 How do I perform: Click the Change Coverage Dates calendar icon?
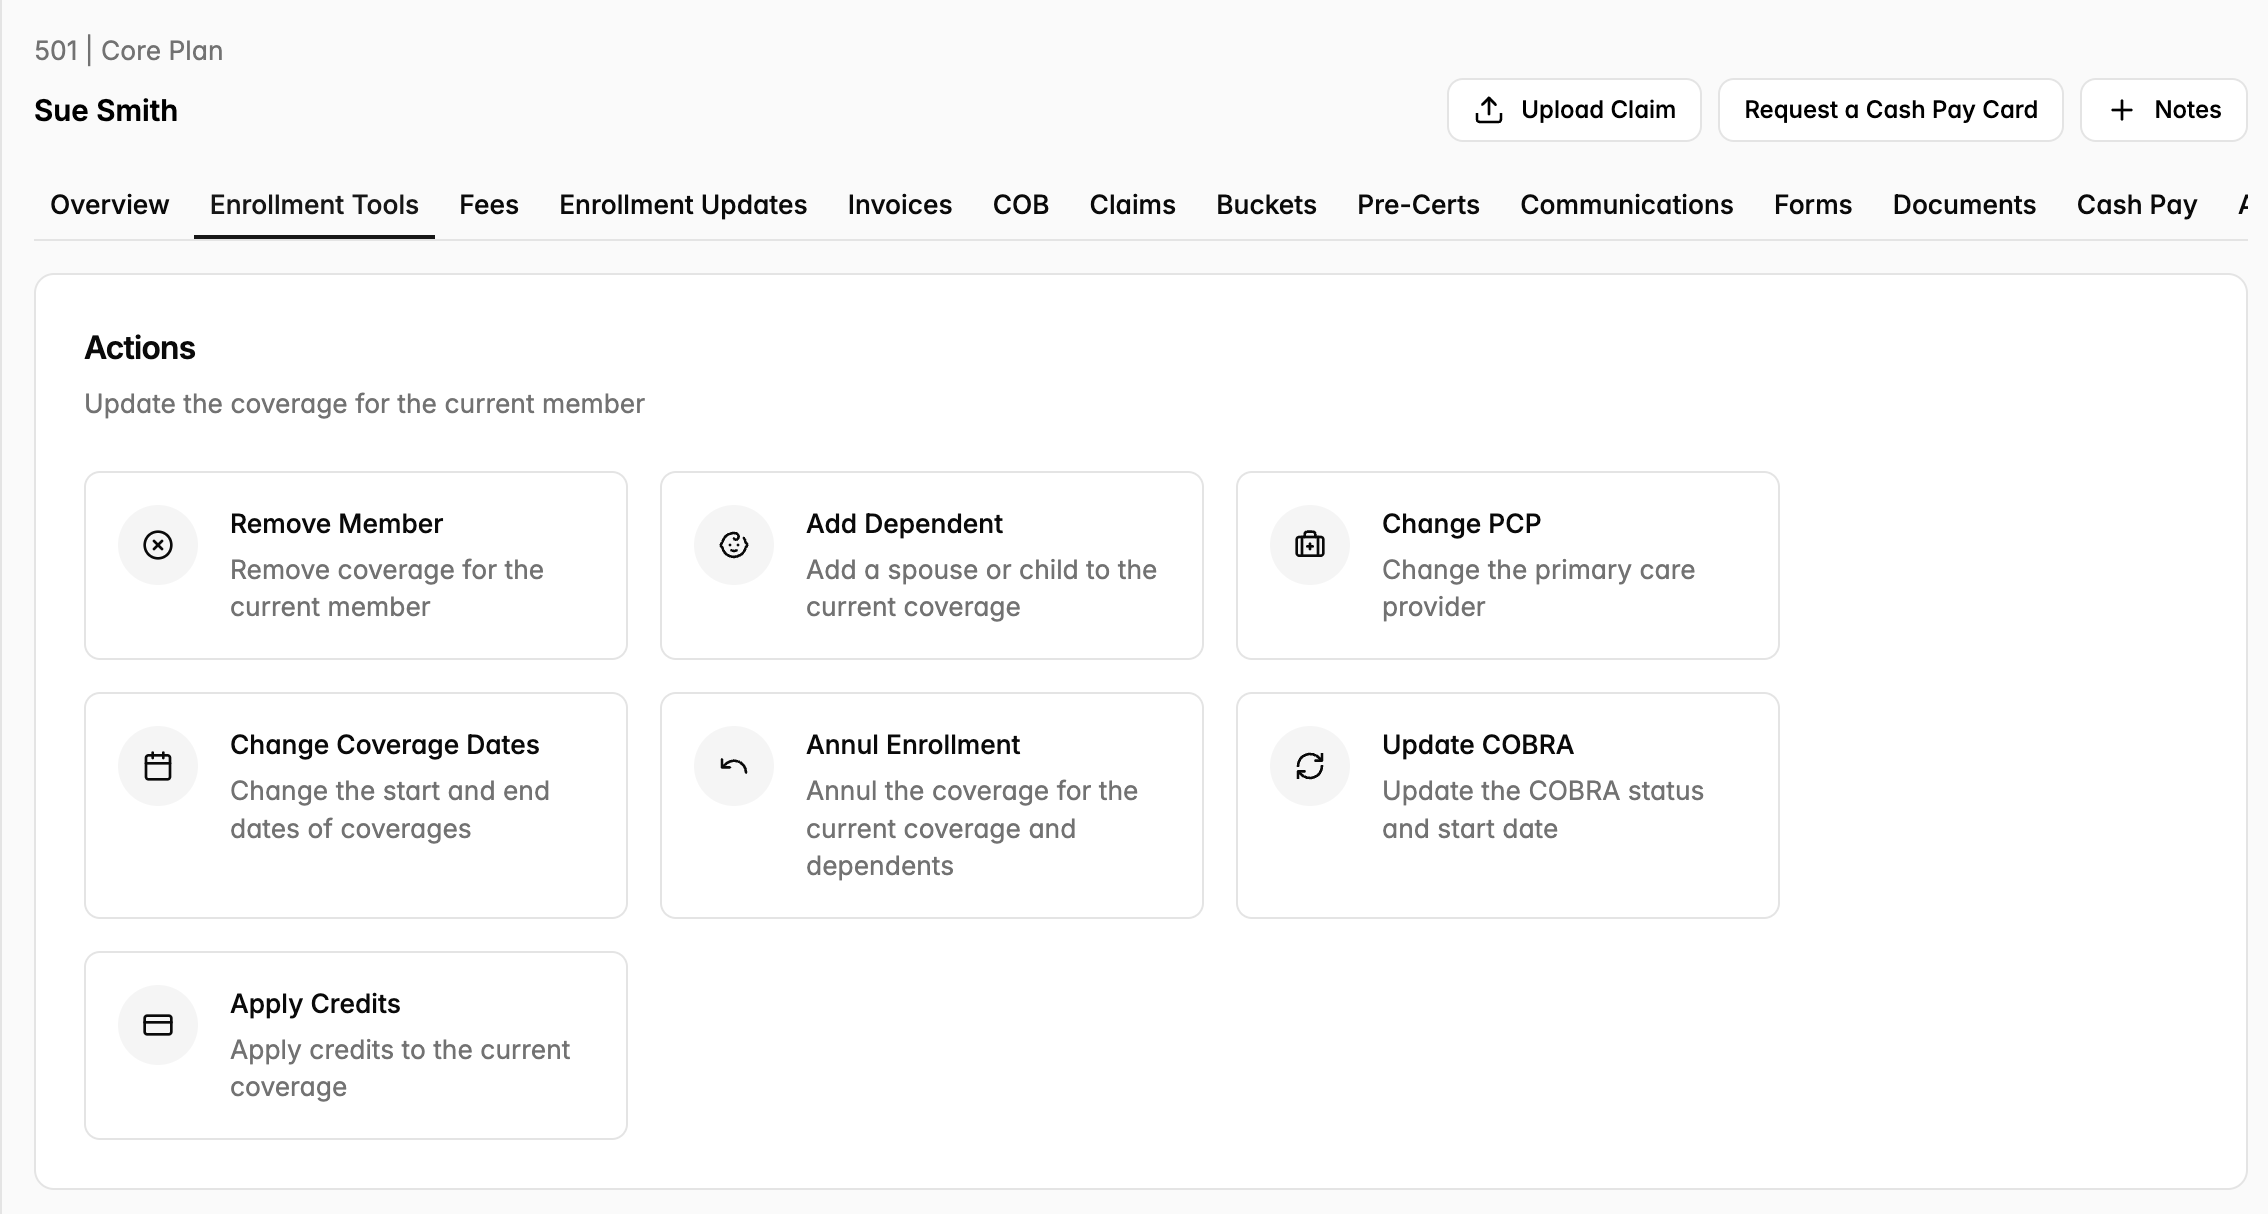coord(158,766)
